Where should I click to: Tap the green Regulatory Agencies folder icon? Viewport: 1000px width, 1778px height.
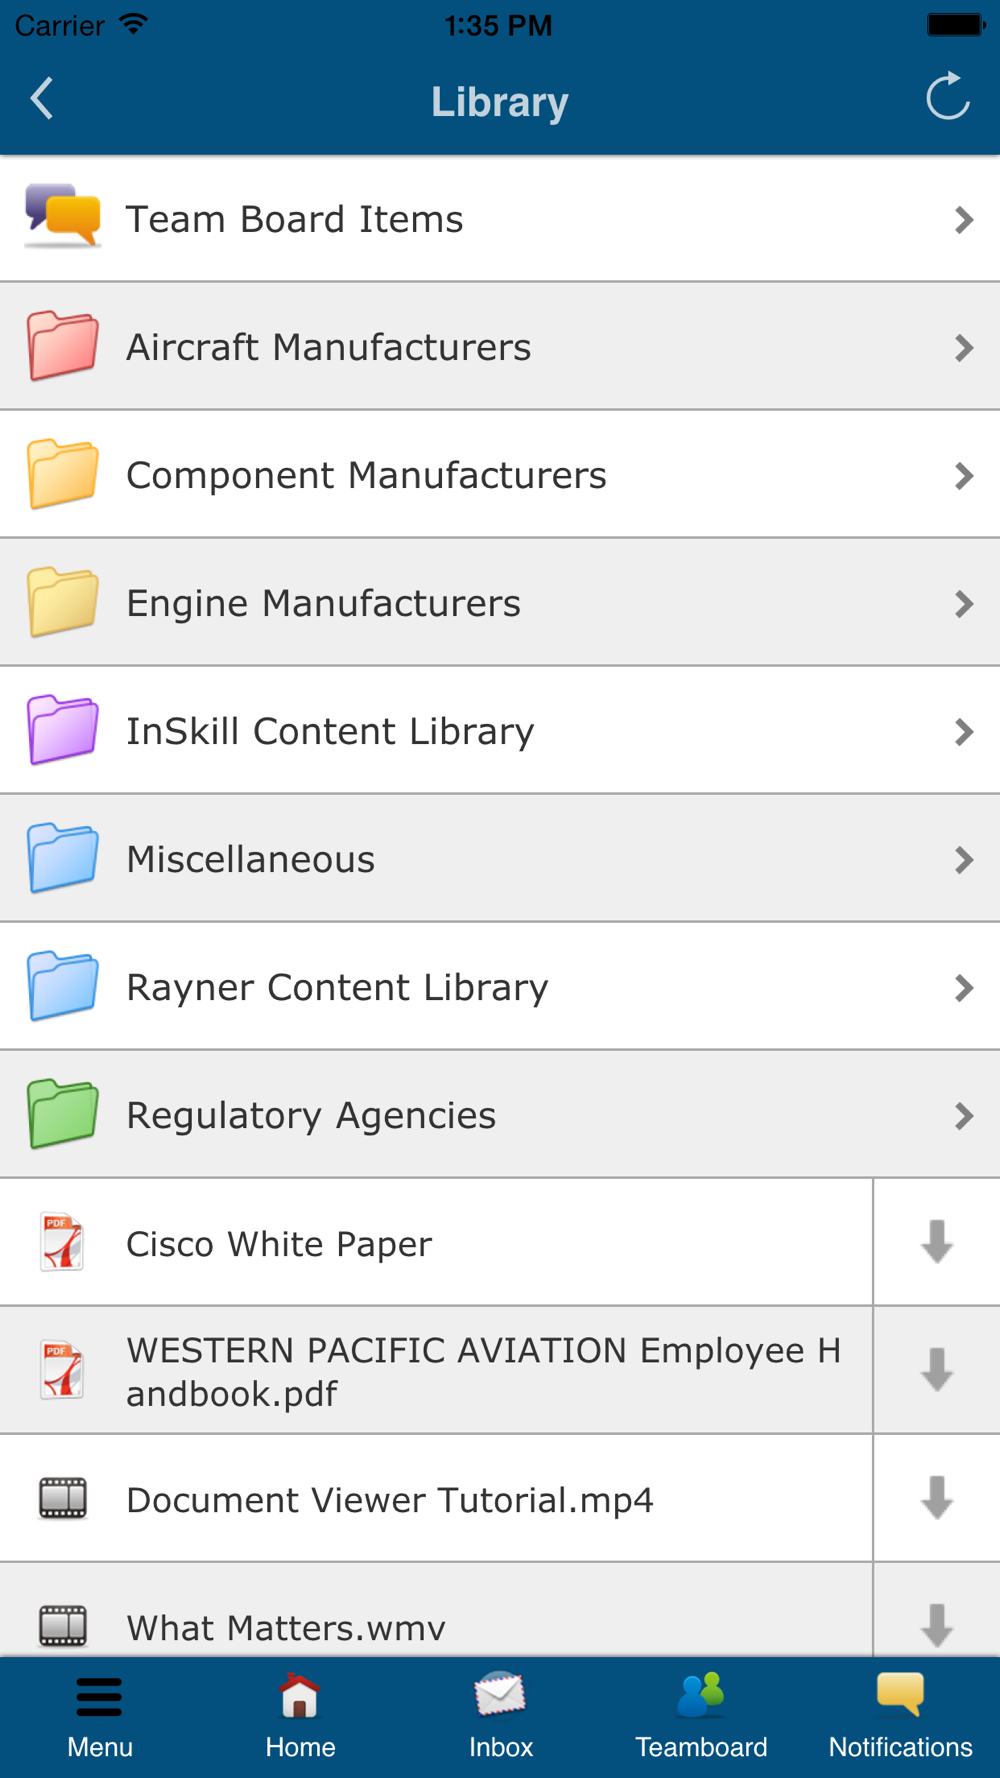63,1114
